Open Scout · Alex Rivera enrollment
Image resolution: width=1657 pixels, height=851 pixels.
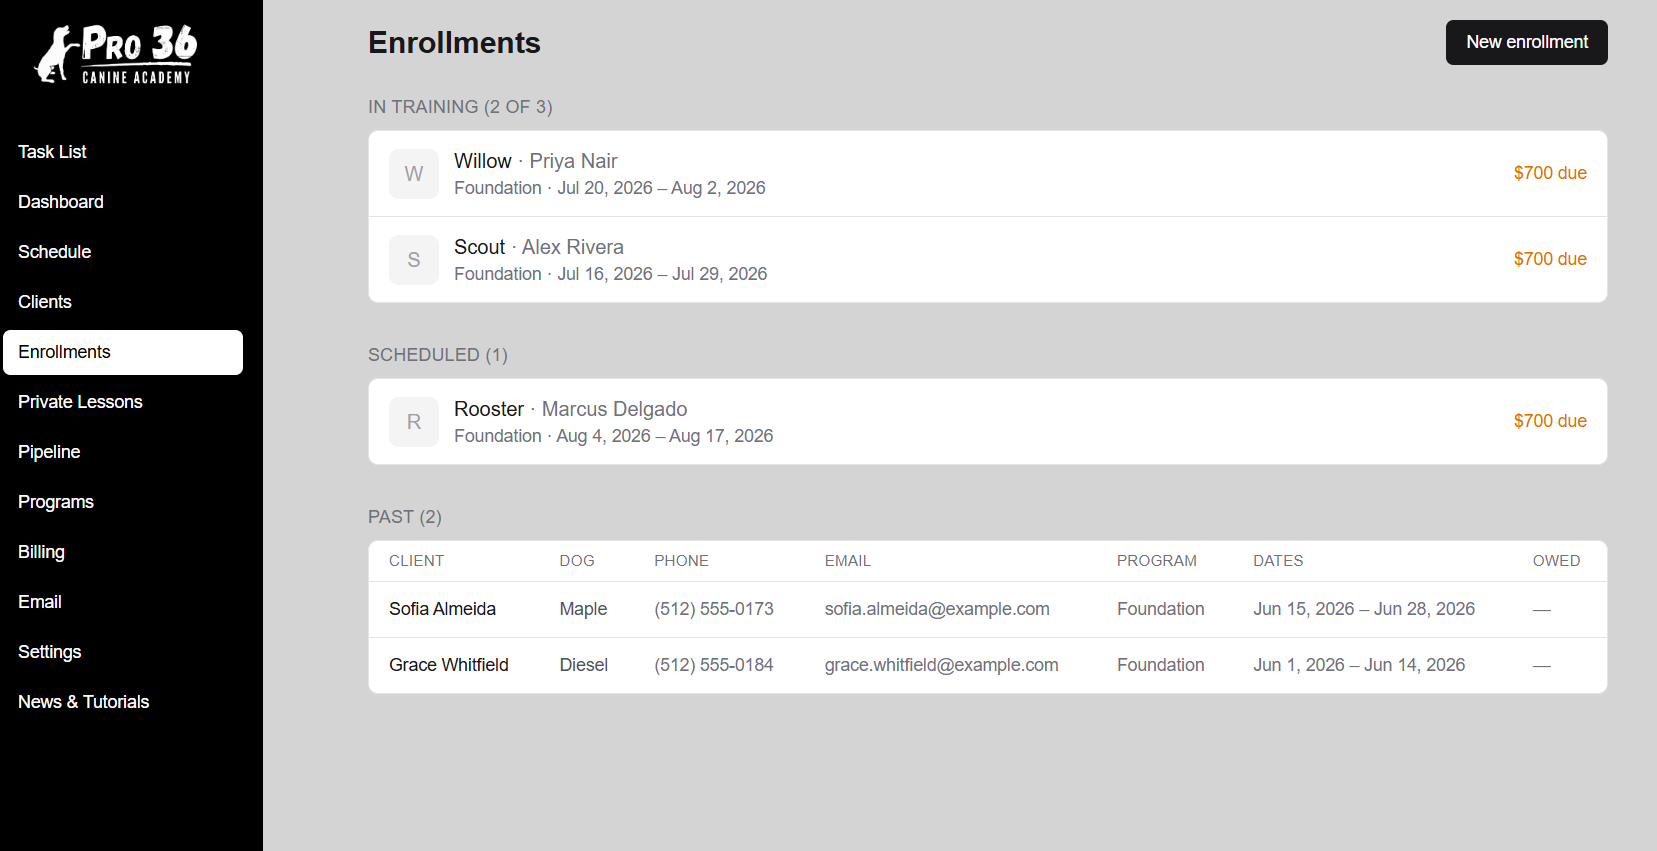click(x=988, y=260)
